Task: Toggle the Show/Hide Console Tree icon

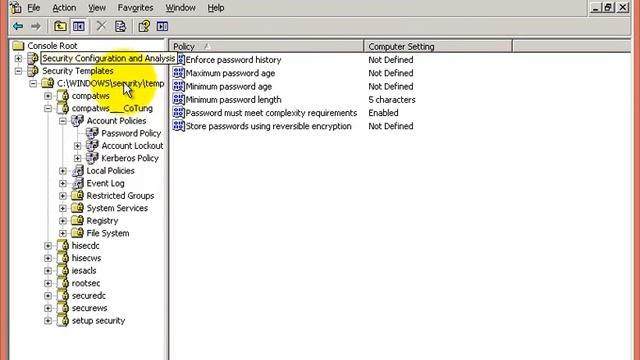Action: coord(79,27)
